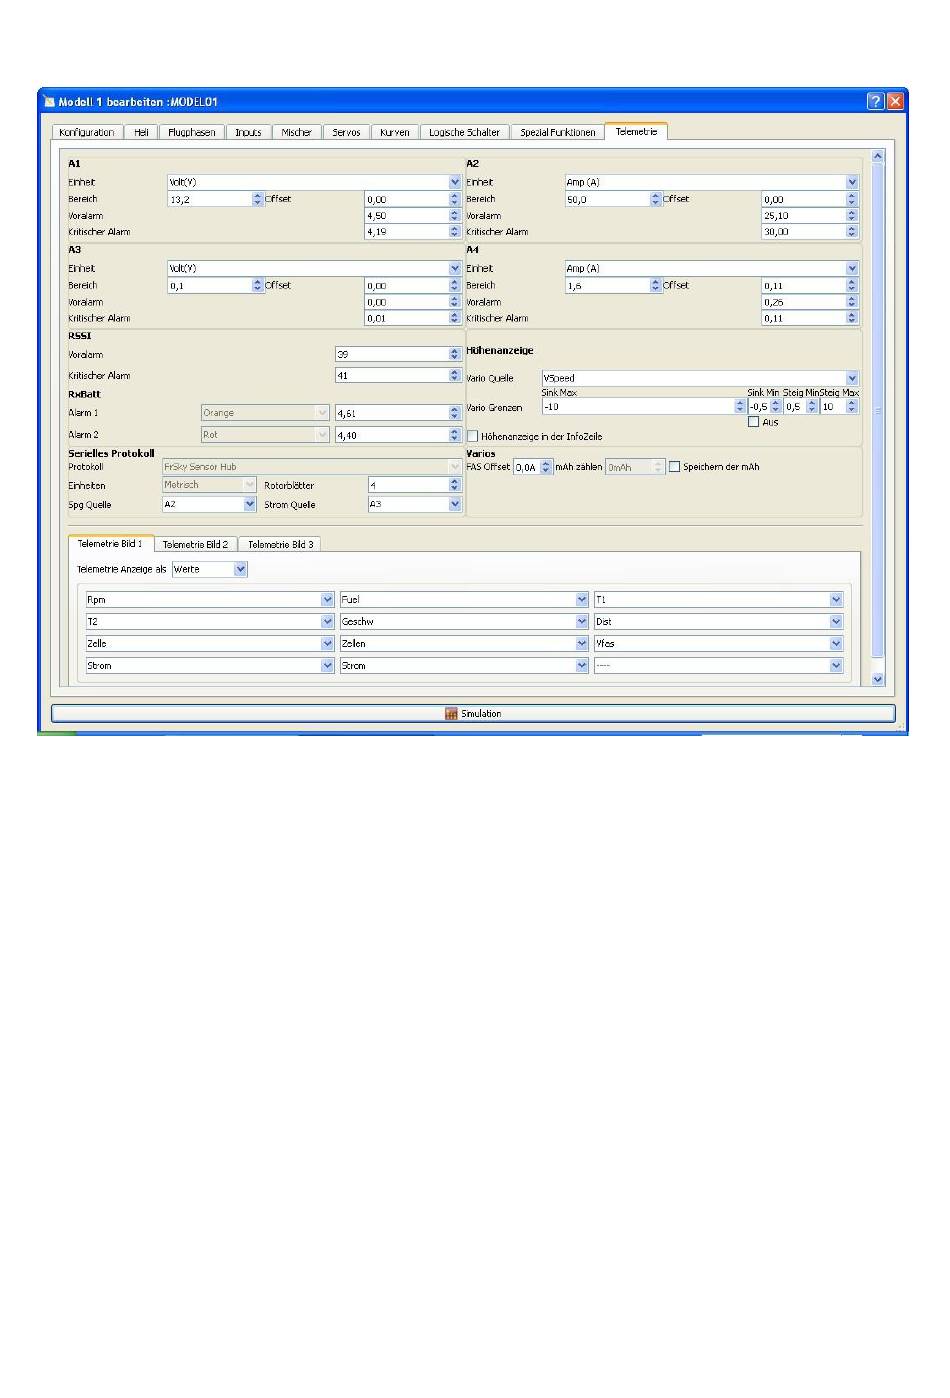Open the A2 Einheit dropdown showing Amp (A)
Viewport: 950px width, 1398px height.
click(711, 182)
